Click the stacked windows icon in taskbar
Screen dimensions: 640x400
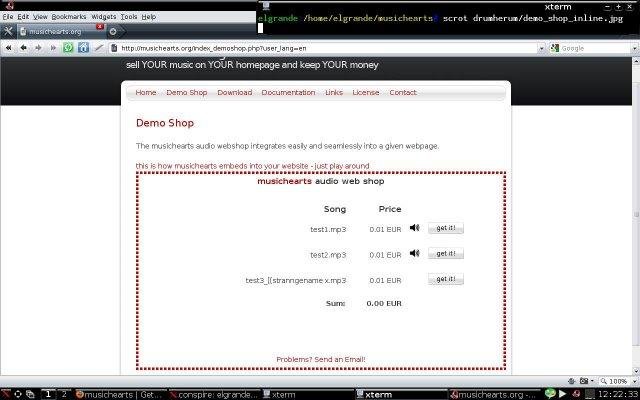pos(31,394)
